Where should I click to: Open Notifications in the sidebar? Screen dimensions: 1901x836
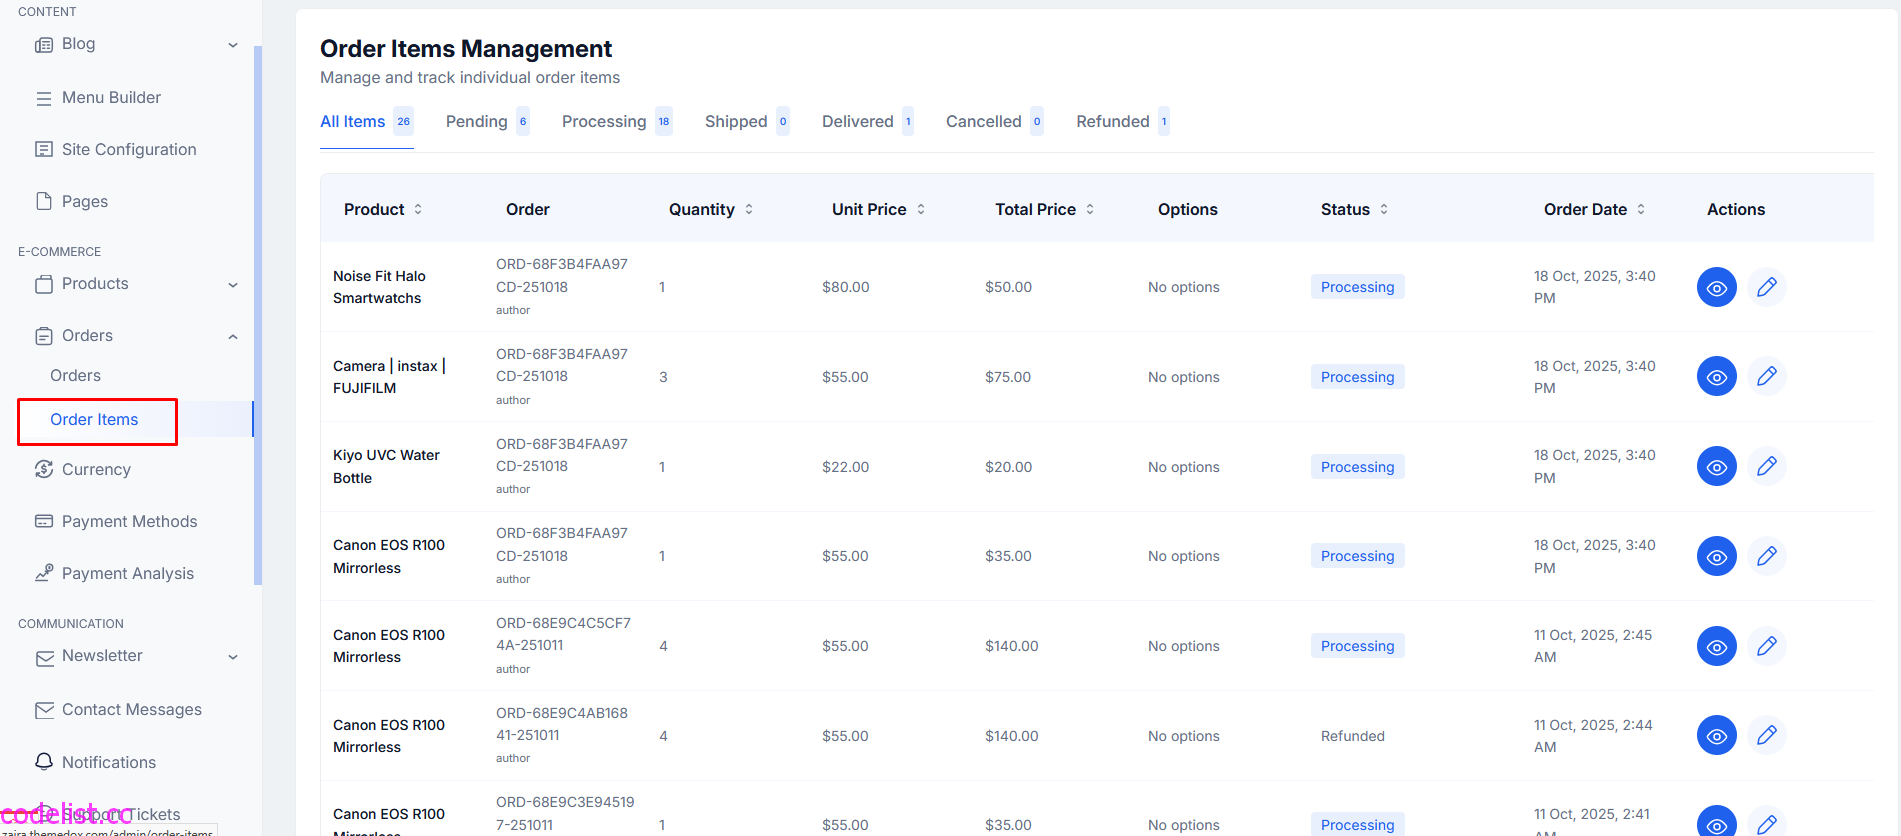coord(109,762)
